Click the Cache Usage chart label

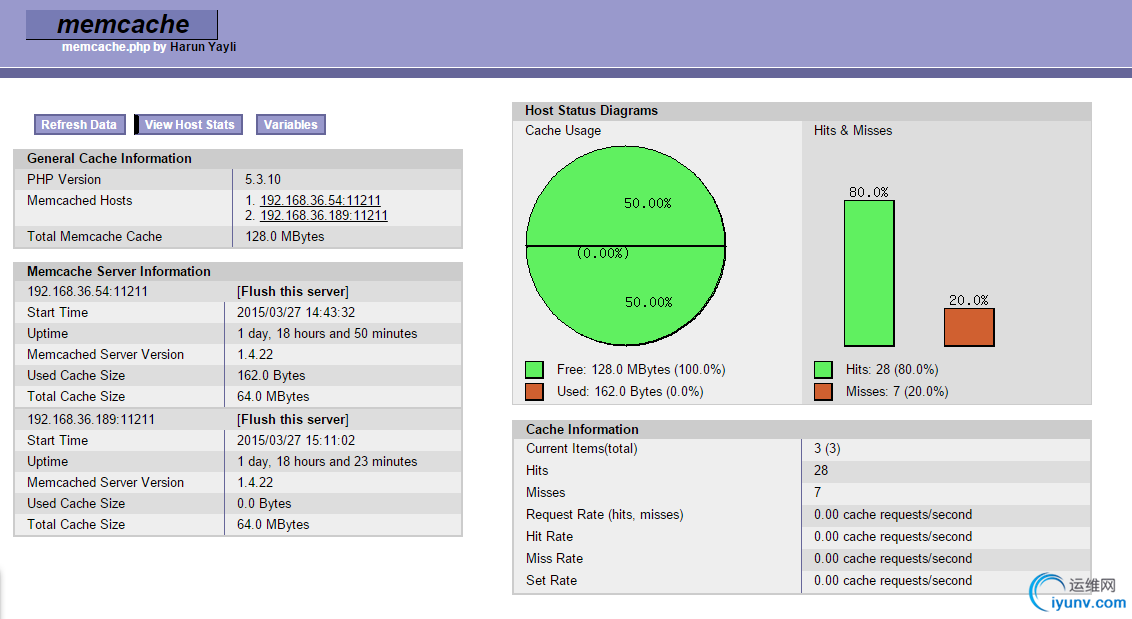[563, 131]
